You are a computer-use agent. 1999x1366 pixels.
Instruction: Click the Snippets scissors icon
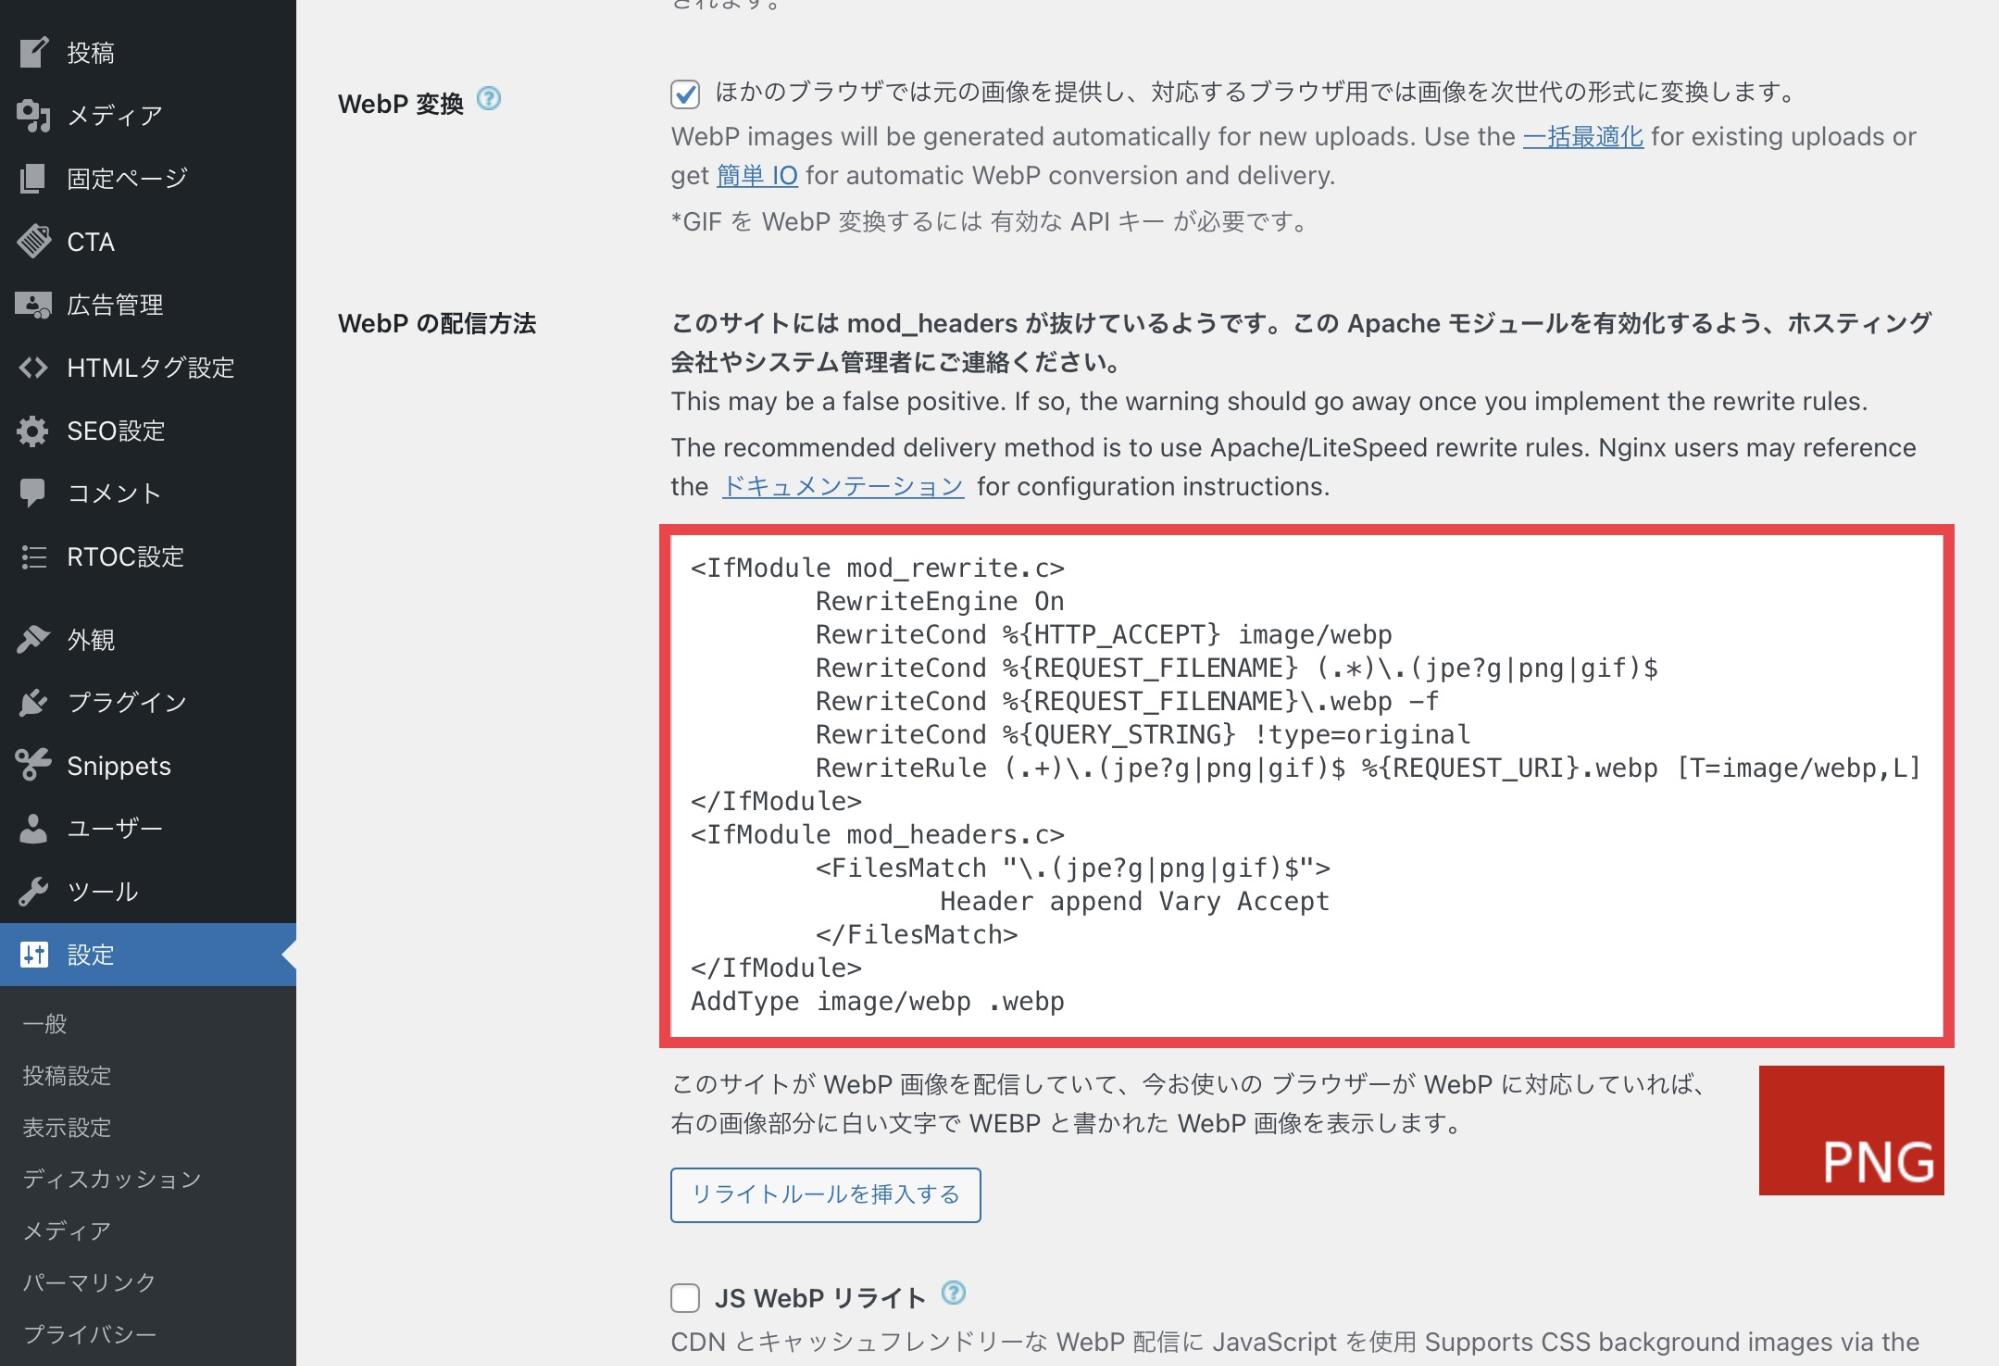[x=33, y=765]
